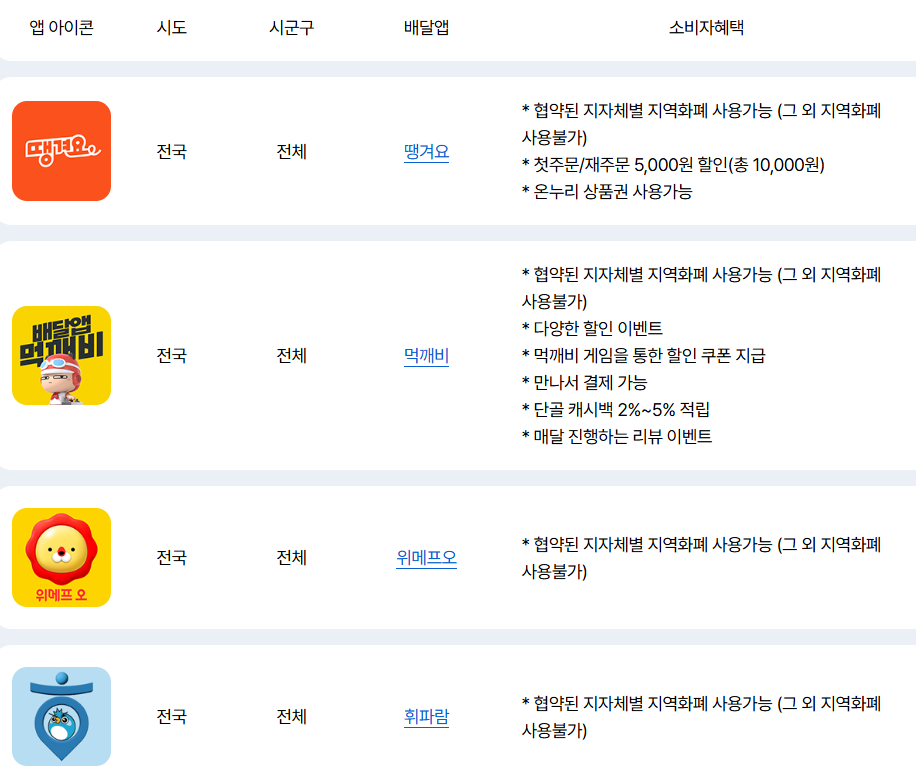The image size is (916, 781).
Task: Click the 시군구 column header
Action: click(292, 27)
